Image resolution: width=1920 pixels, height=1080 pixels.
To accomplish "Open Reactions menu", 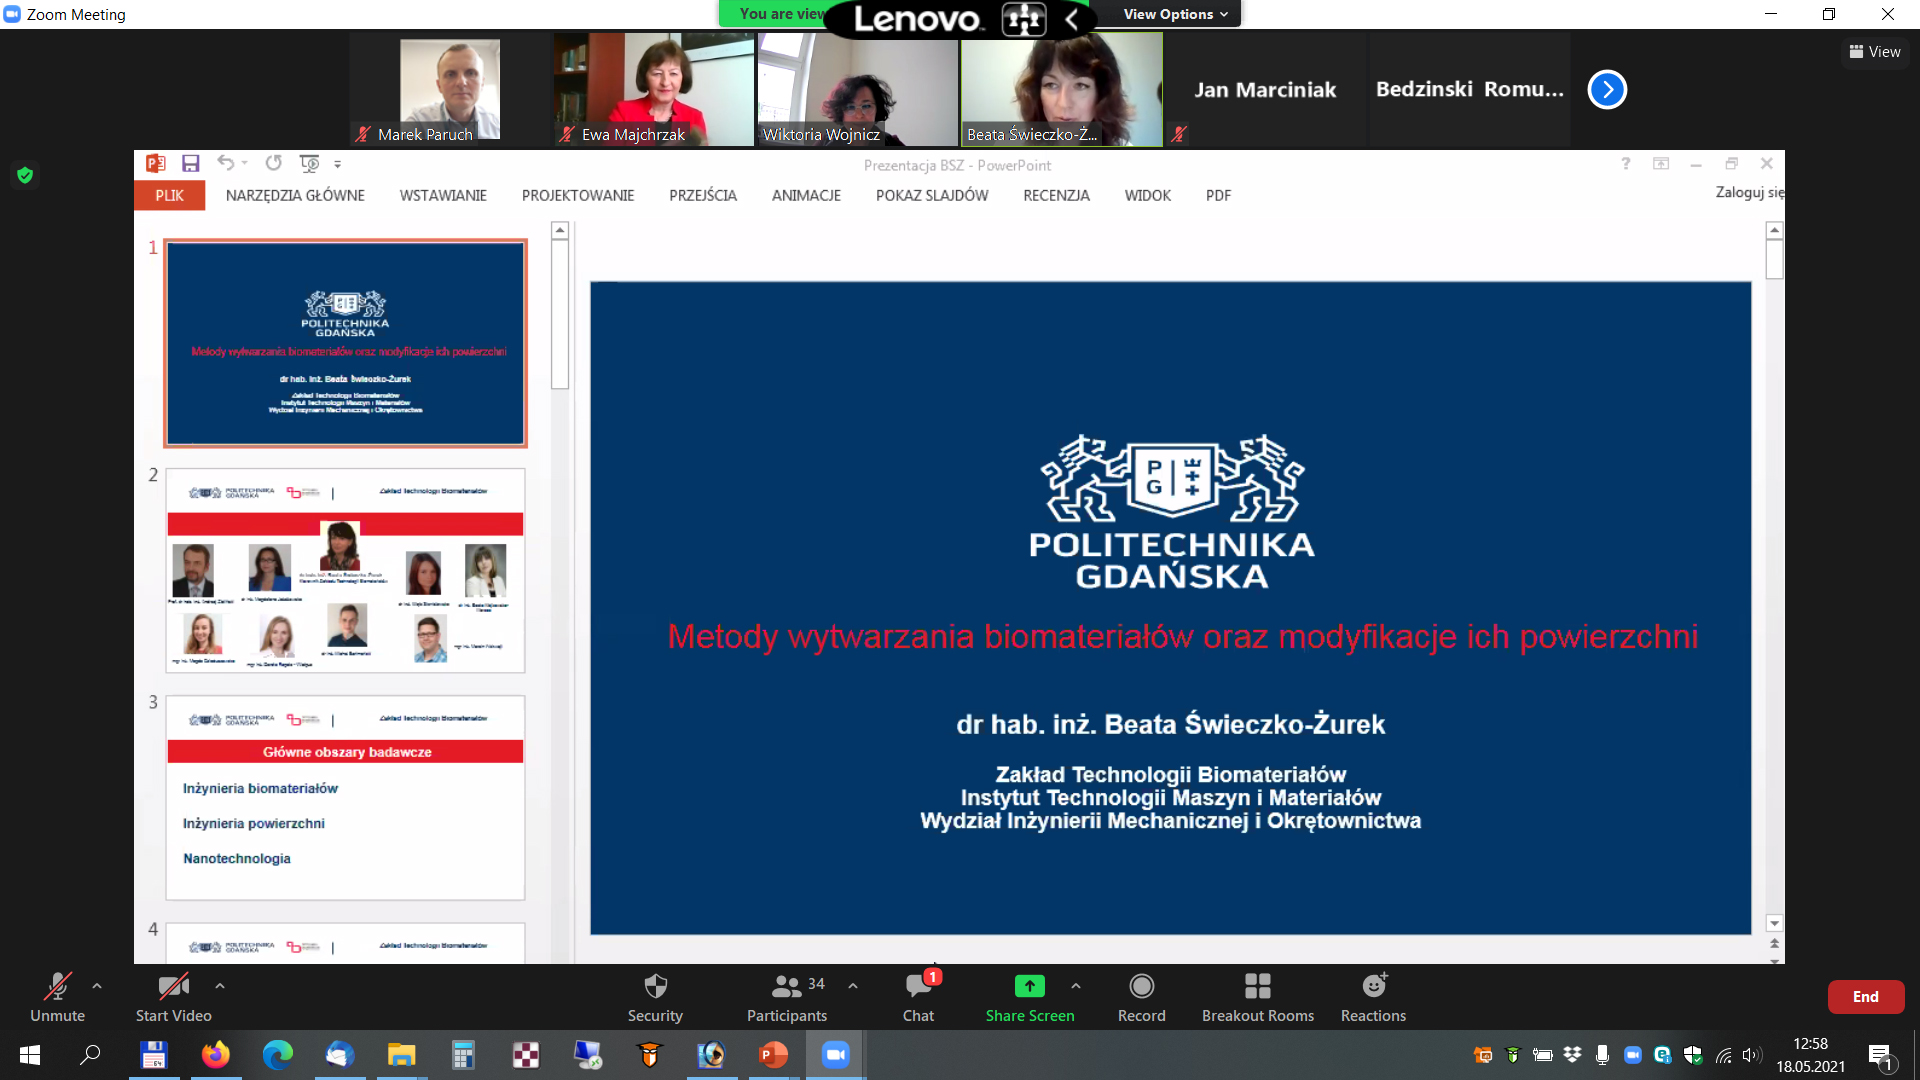I will click(1373, 997).
